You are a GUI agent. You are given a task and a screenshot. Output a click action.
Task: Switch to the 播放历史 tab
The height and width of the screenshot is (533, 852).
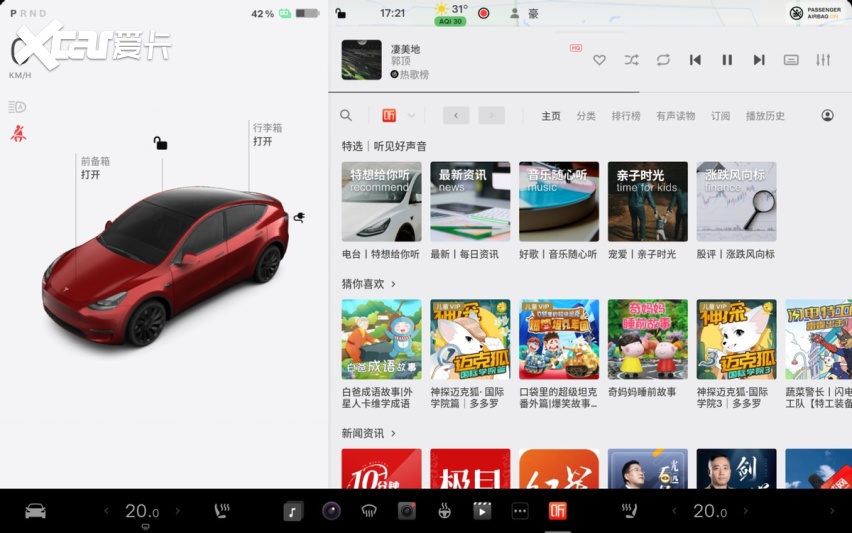click(x=765, y=116)
